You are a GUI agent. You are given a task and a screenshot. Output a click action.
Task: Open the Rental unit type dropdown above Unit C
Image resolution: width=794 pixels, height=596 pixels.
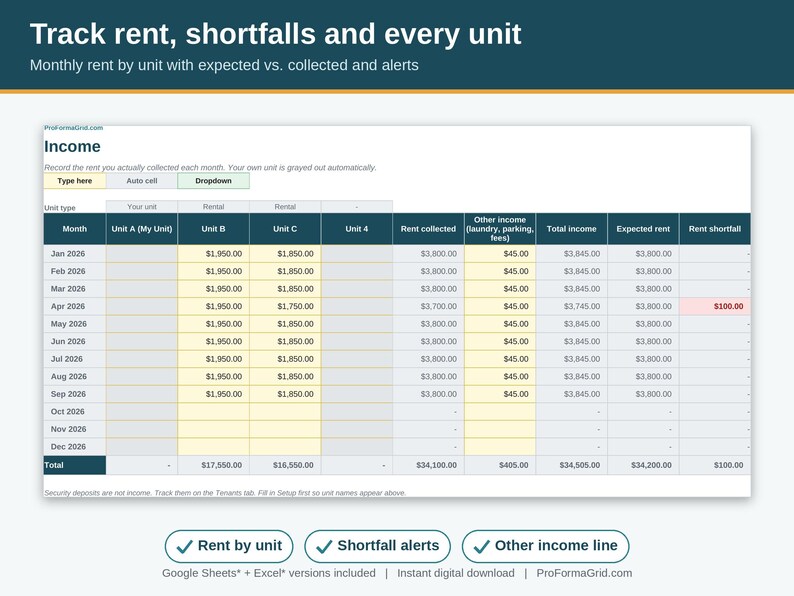(285, 207)
